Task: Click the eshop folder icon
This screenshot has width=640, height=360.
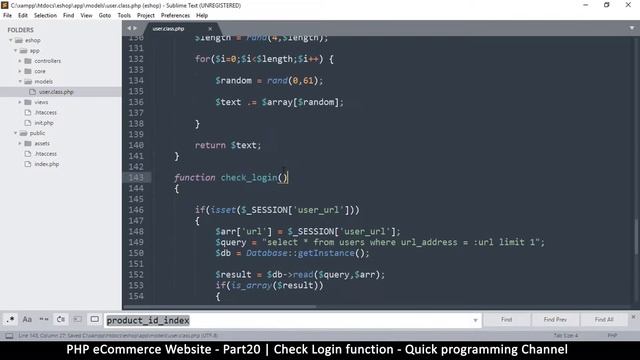Action: [x=19, y=40]
